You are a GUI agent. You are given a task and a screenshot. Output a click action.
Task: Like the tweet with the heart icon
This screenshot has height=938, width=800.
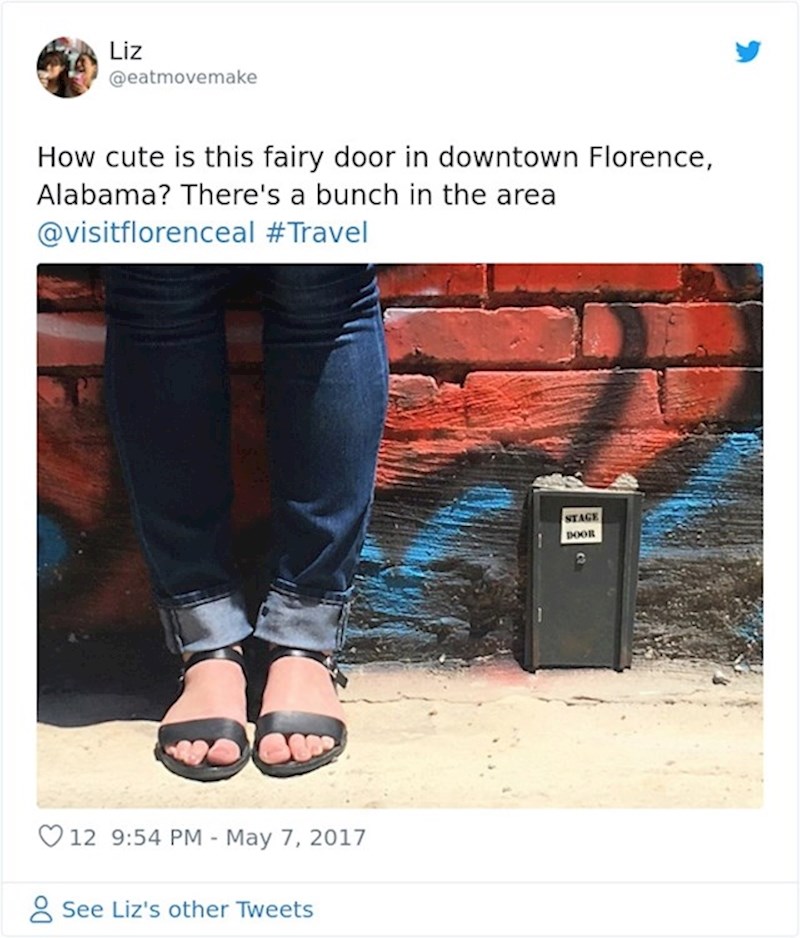51,836
